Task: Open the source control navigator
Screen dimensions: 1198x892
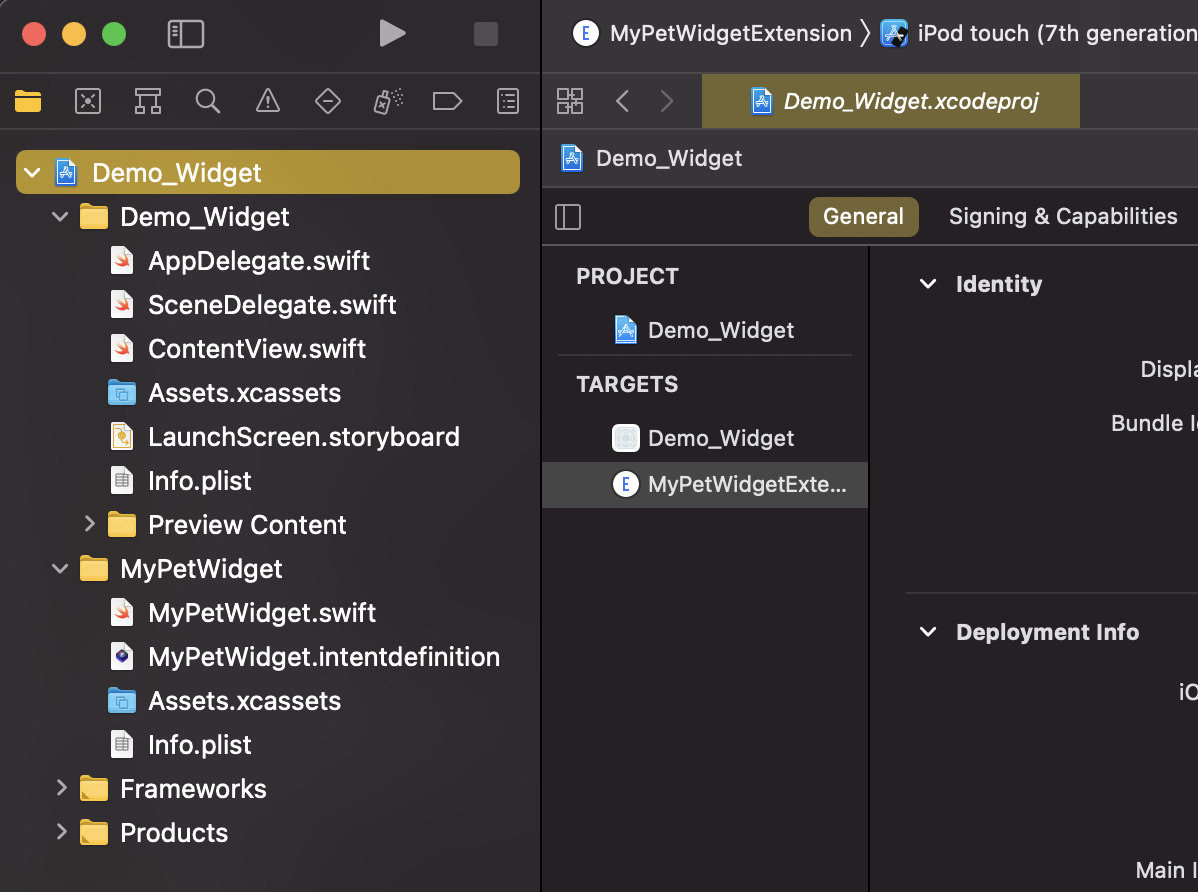Action: pyautogui.click(x=88, y=100)
